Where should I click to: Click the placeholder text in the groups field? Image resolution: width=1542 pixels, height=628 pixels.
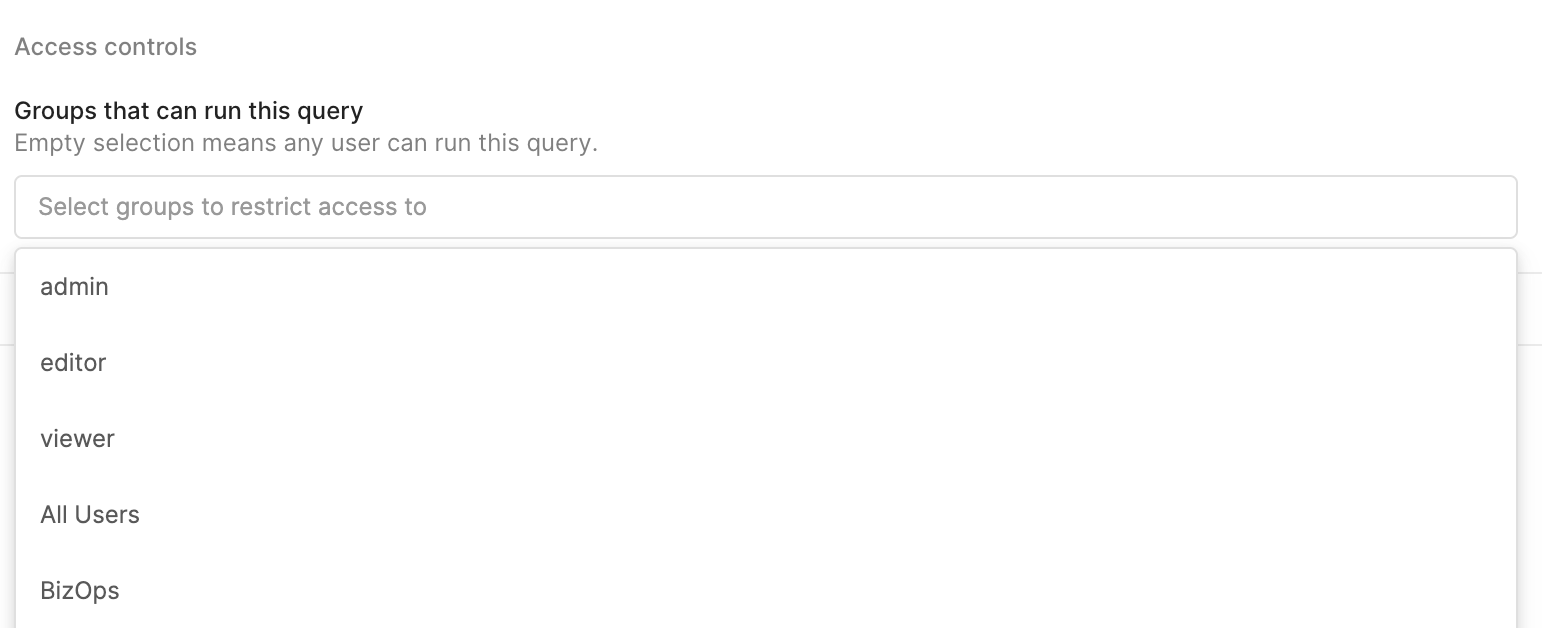click(232, 207)
